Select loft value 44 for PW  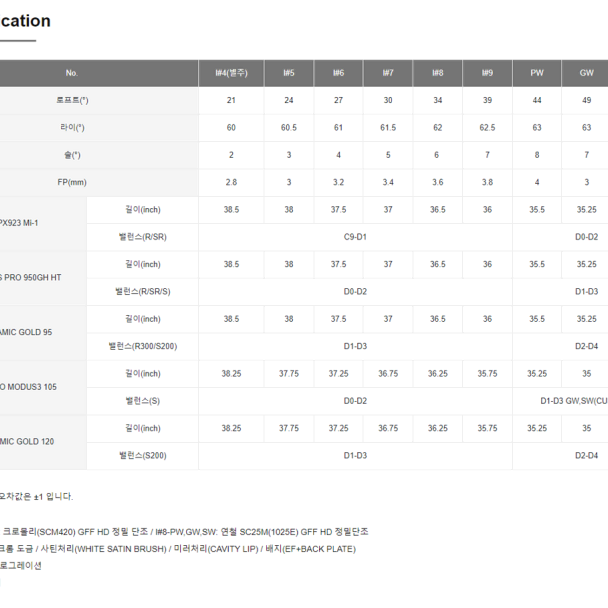537,100
